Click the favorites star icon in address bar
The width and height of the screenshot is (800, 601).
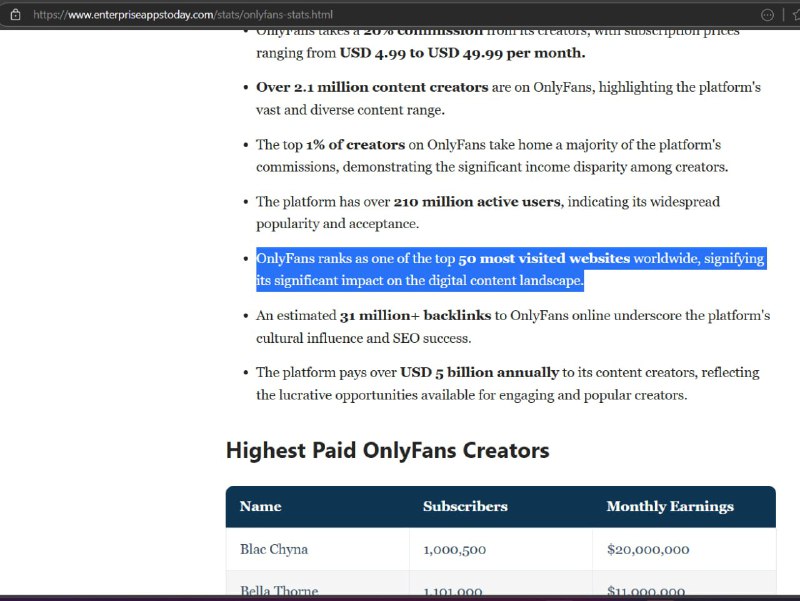point(796,15)
